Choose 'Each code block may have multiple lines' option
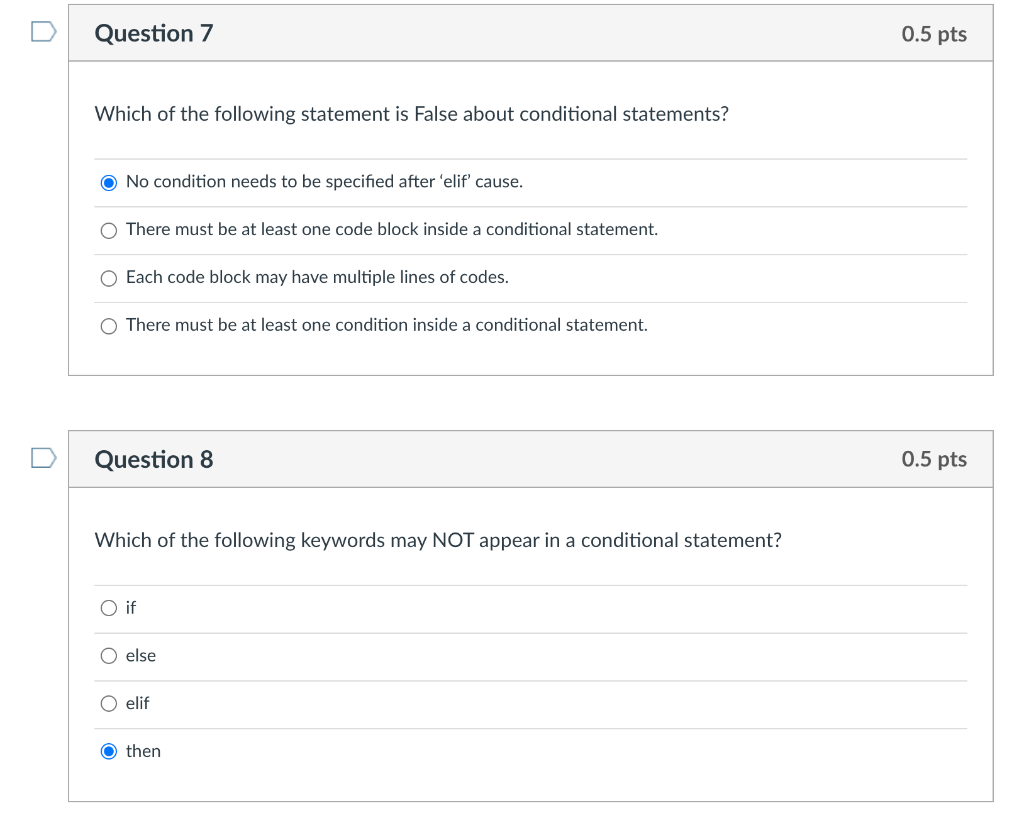Screen dimensions: 1024x840 coord(108,278)
